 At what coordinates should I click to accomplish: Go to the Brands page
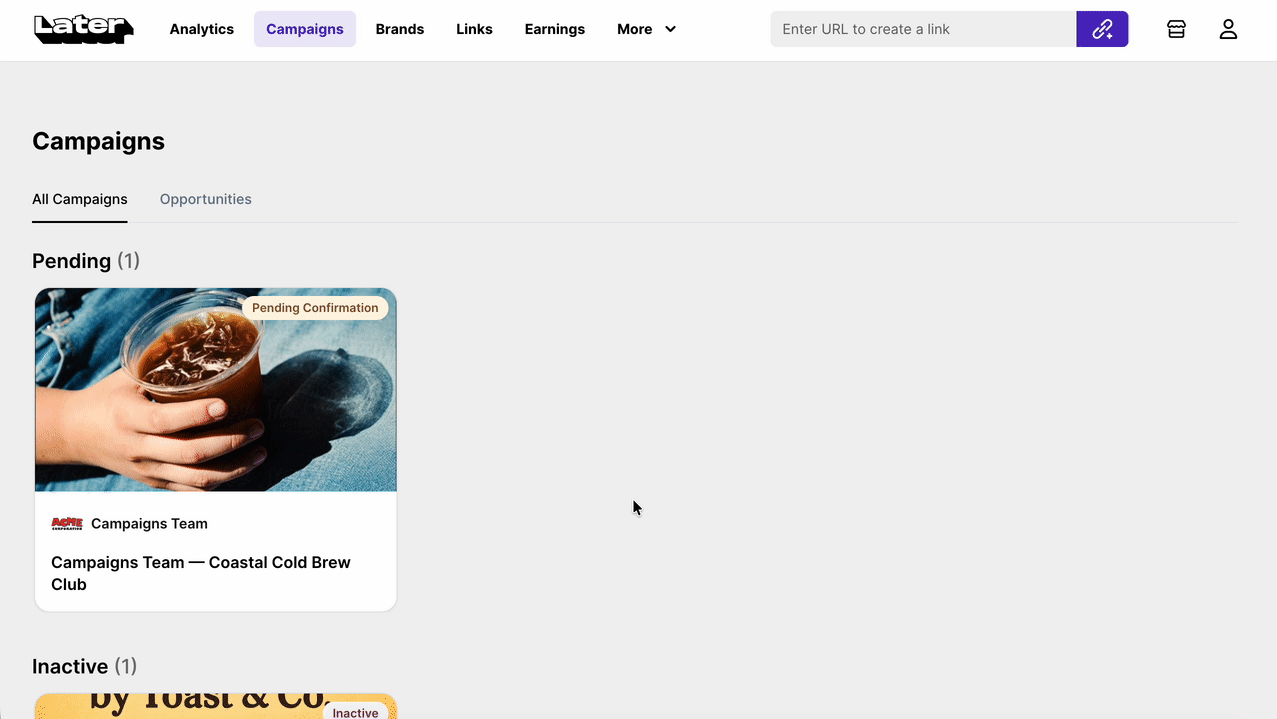point(400,29)
